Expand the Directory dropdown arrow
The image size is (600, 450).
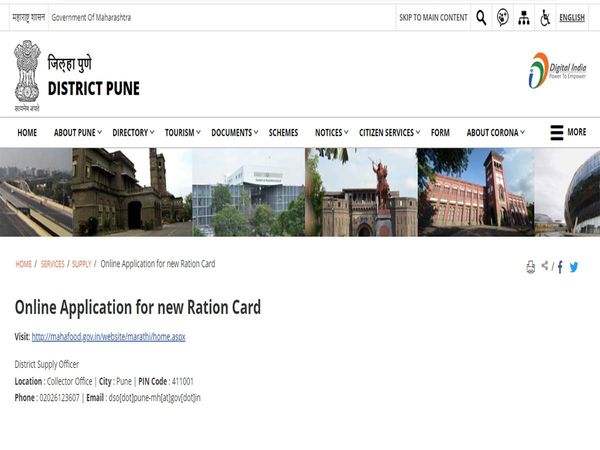point(152,132)
